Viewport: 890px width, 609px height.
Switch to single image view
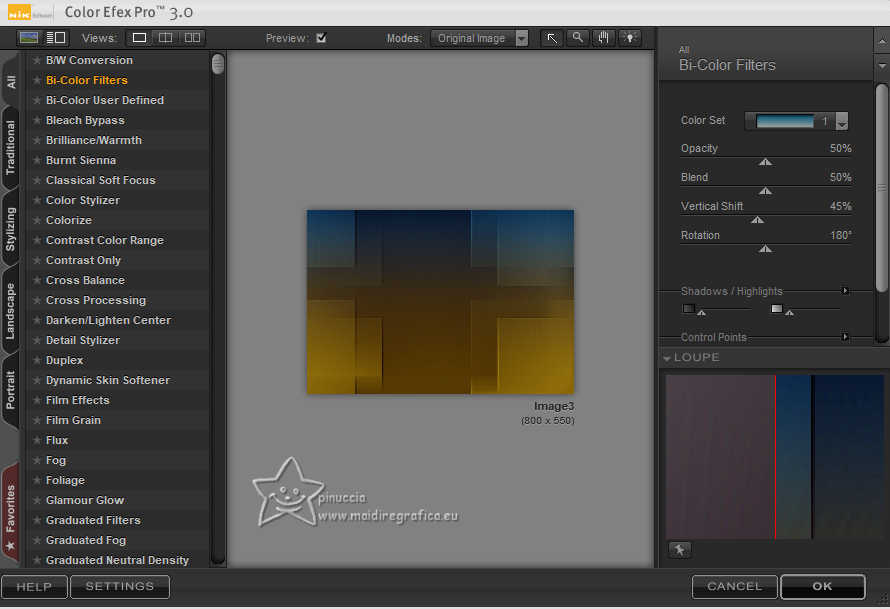pos(139,38)
